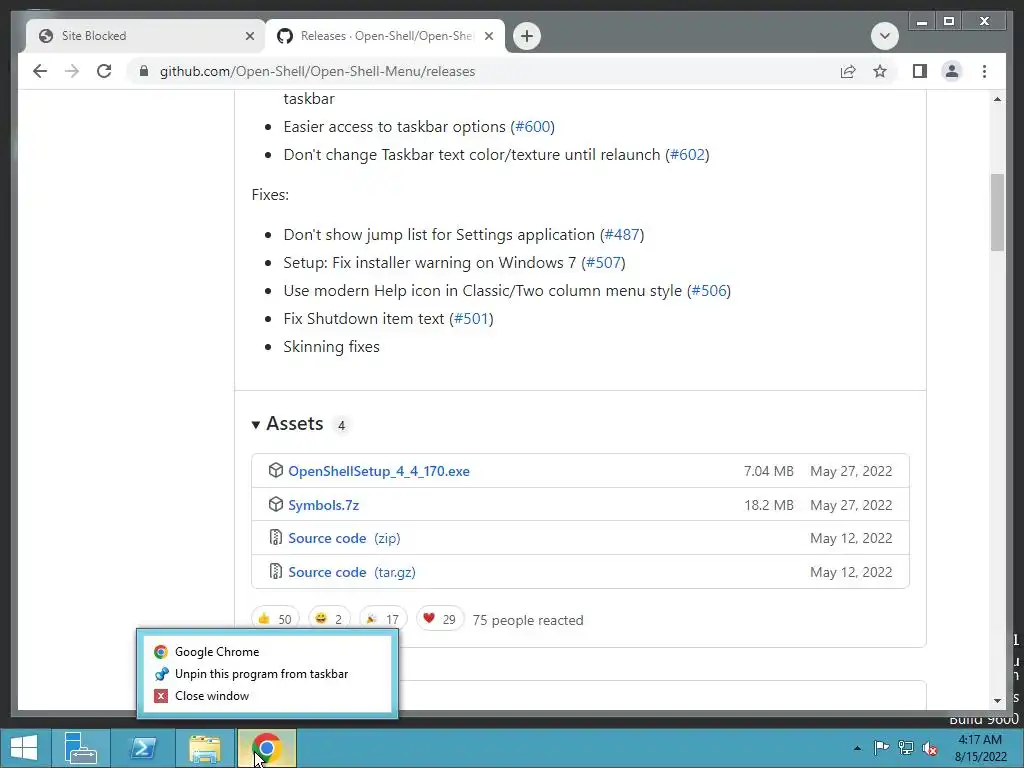Click the scrollbar up arrow

tap(997, 99)
